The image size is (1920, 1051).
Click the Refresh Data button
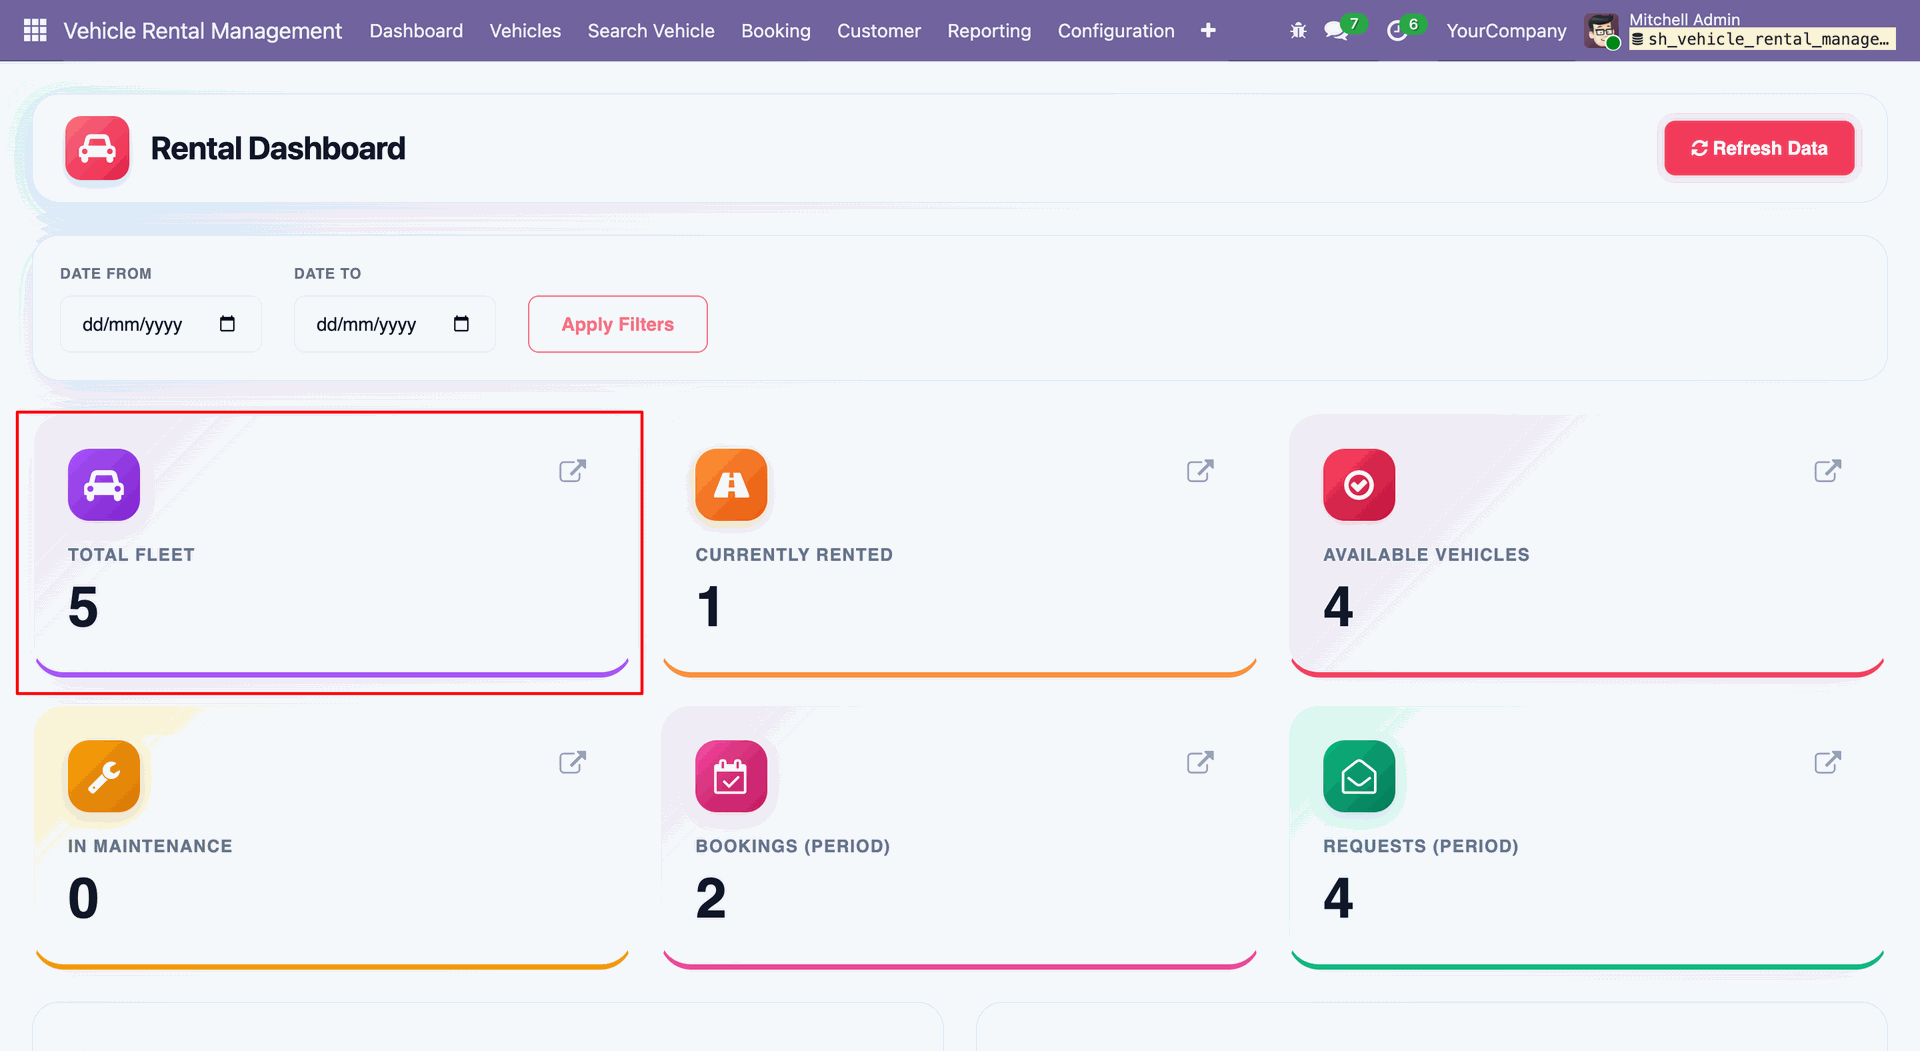click(x=1759, y=148)
